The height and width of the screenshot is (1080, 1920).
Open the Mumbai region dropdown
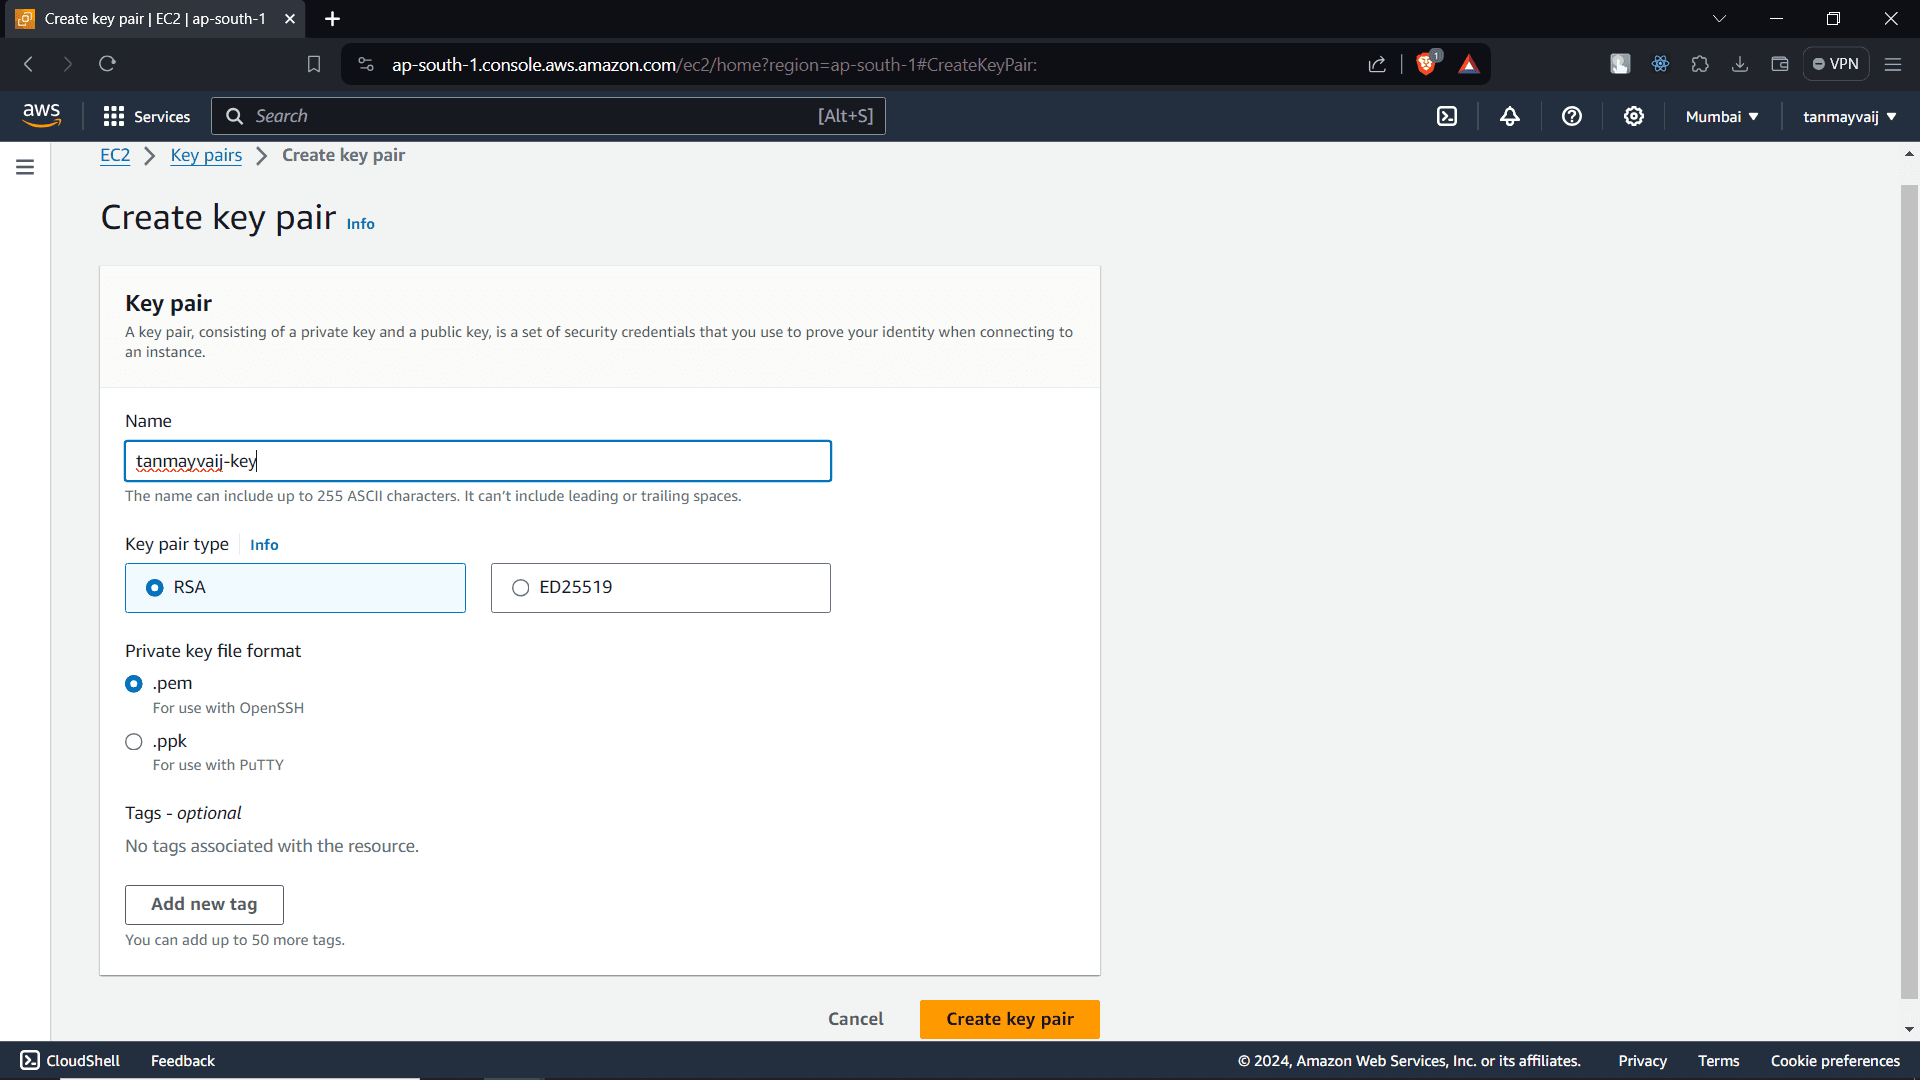point(1719,116)
